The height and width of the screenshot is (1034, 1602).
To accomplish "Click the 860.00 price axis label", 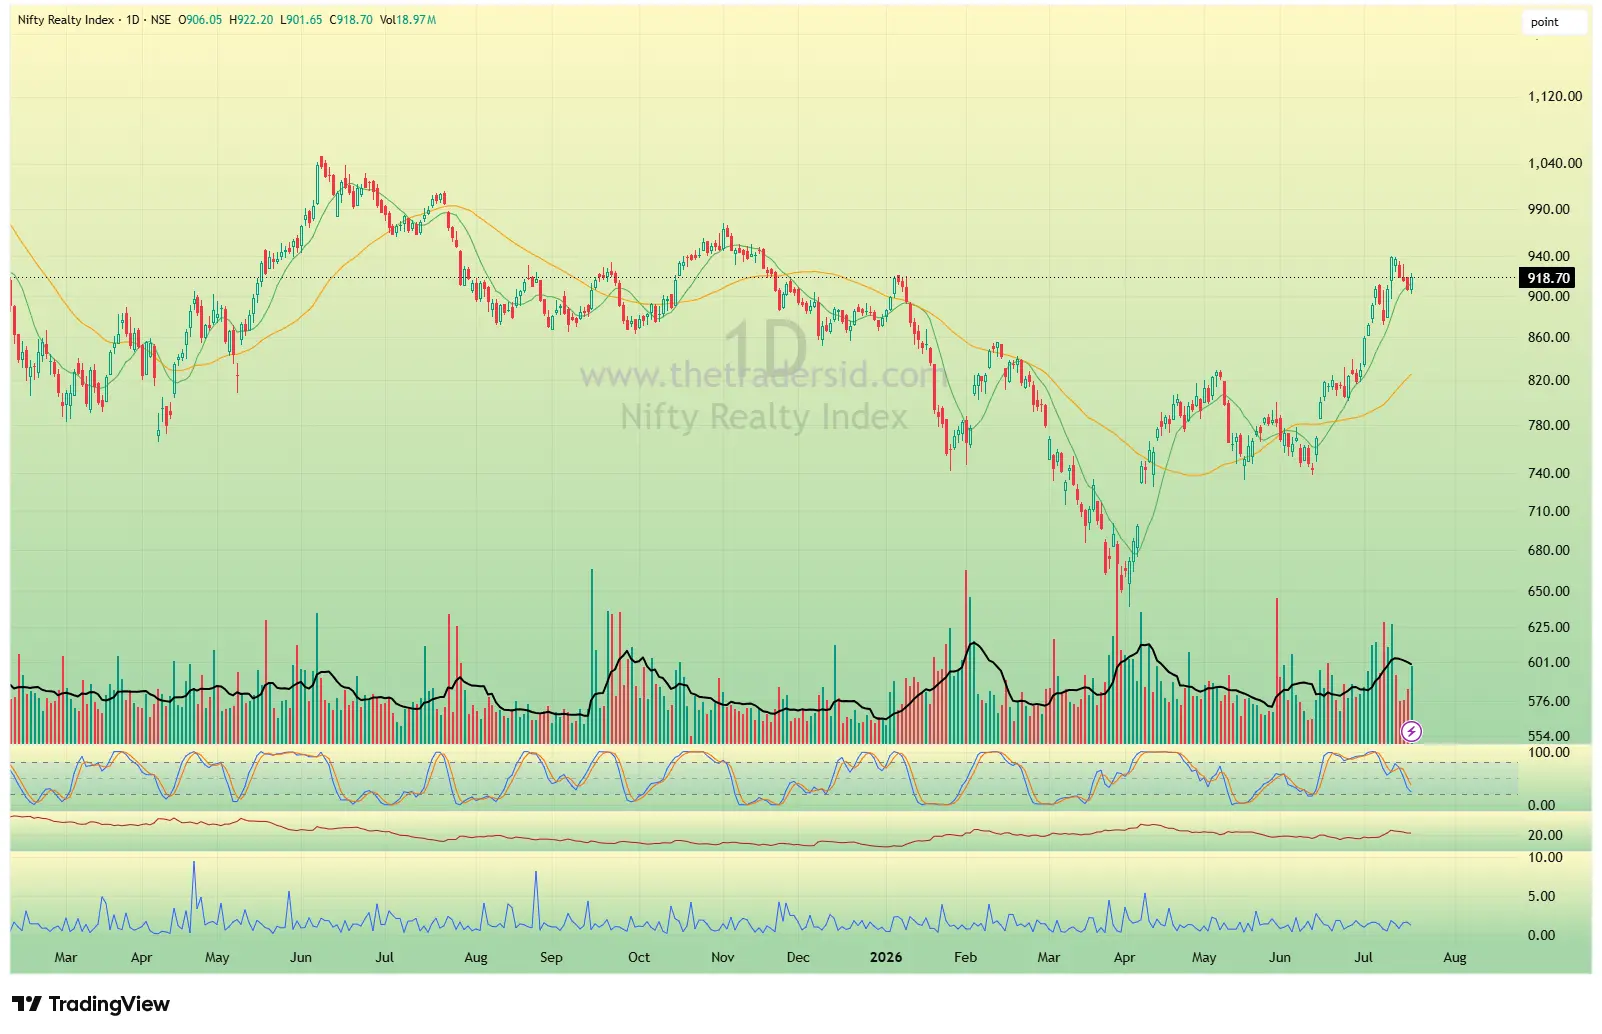I will click(1549, 337).
